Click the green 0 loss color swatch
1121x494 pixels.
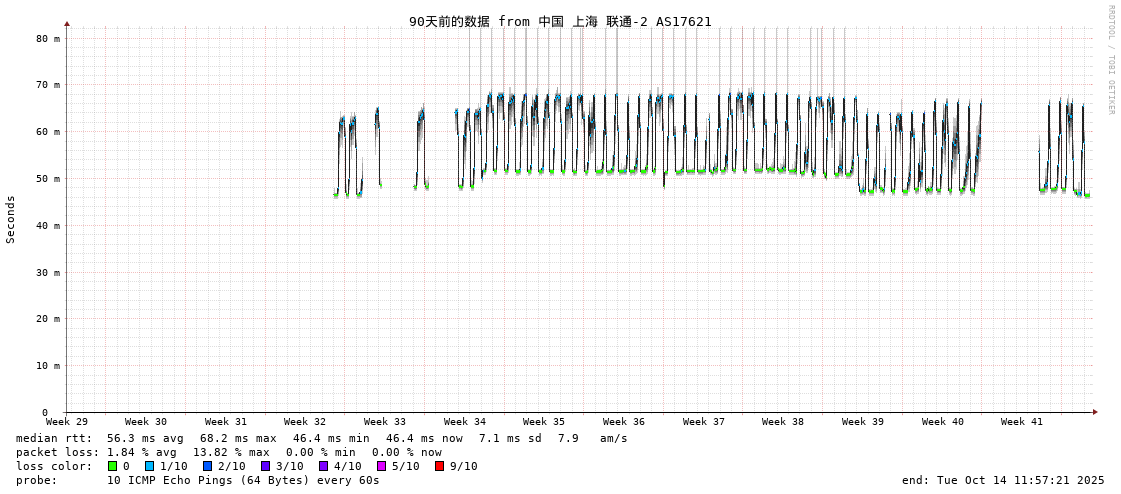coord(113,466)
